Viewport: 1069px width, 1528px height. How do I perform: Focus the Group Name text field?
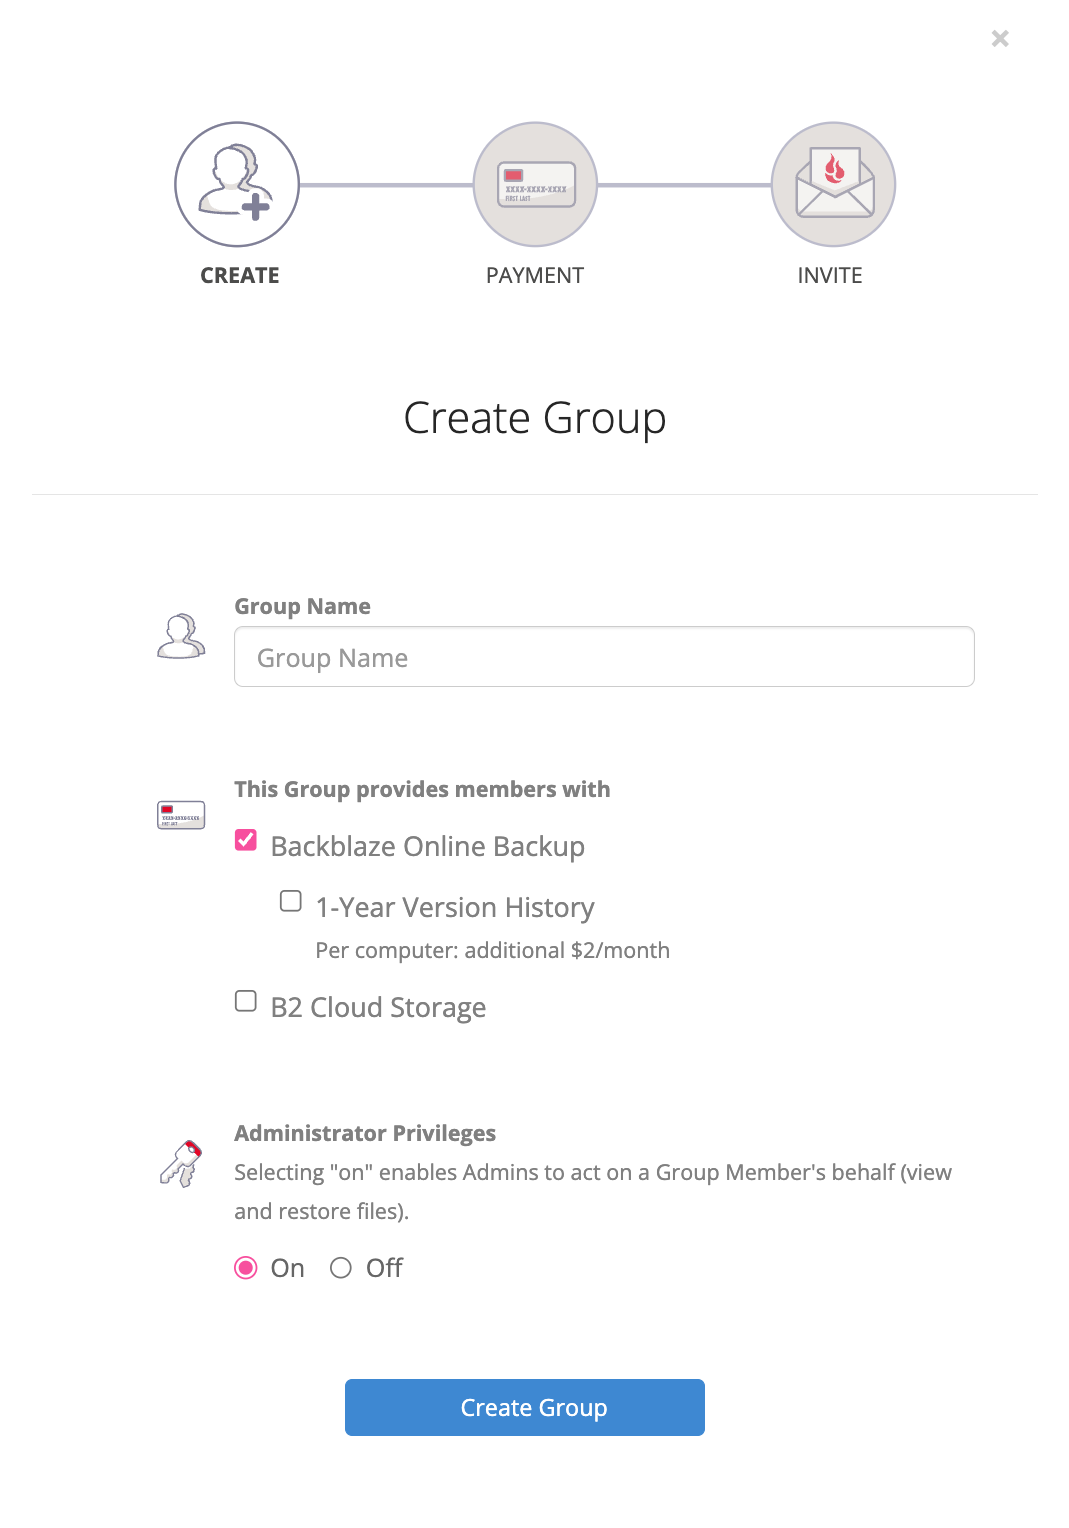click(x=604, y=657)
